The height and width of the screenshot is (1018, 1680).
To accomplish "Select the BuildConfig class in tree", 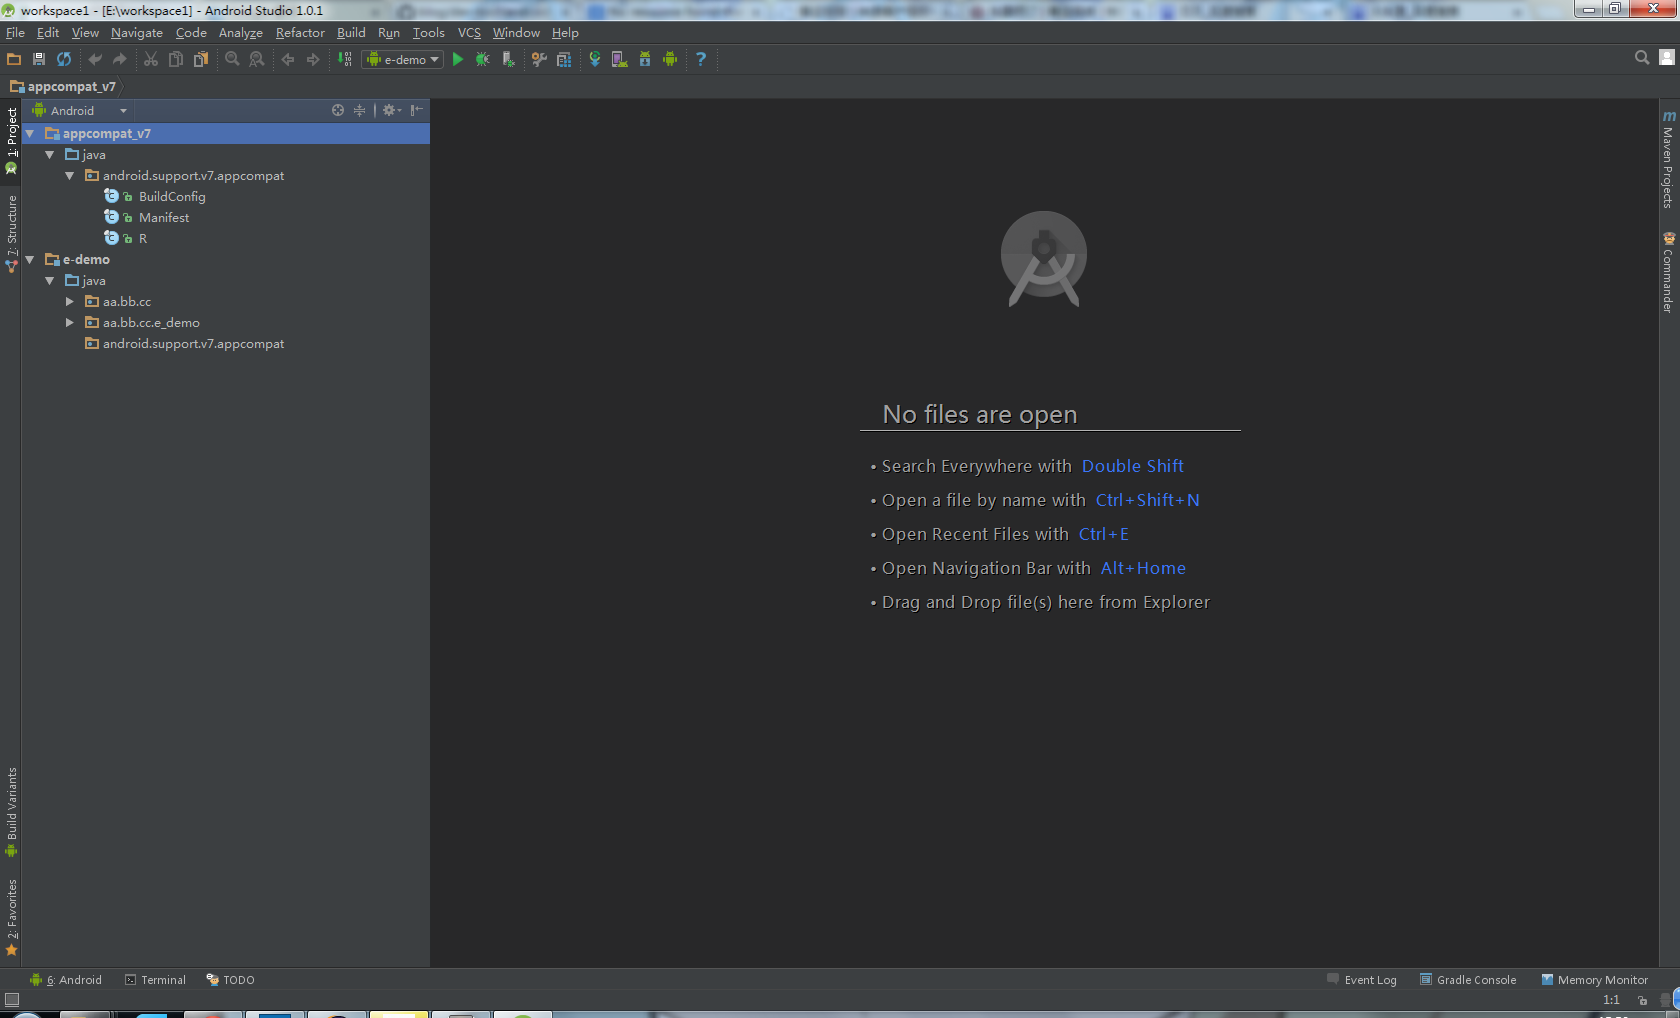I will coord(172,197).
